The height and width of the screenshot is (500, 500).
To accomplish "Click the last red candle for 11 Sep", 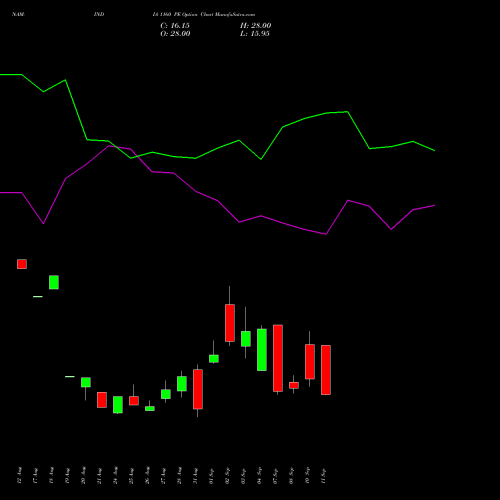I will pos(326,370).
